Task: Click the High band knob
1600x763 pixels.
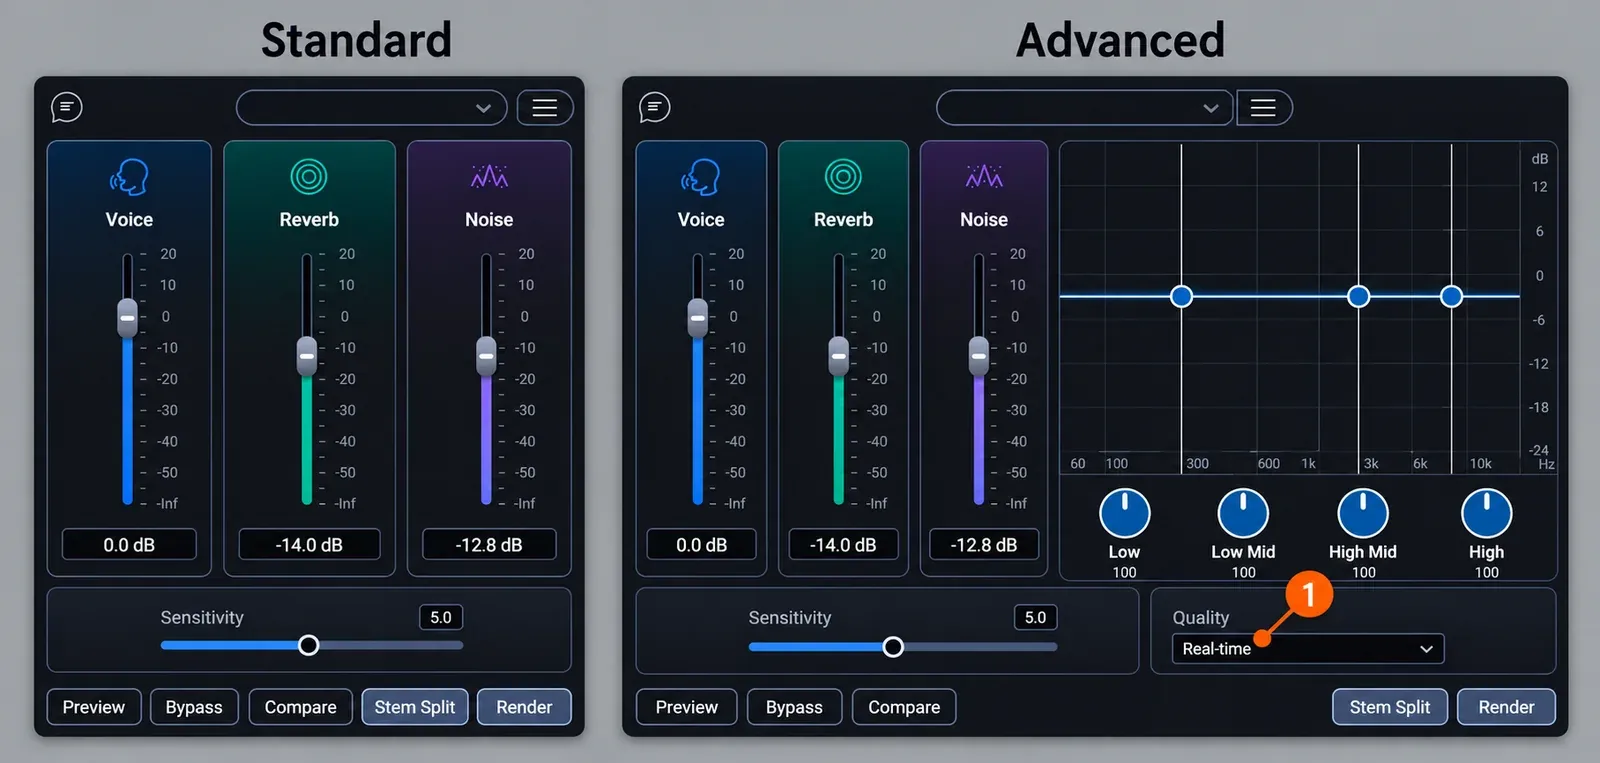Action: (x=1486, y=514)
